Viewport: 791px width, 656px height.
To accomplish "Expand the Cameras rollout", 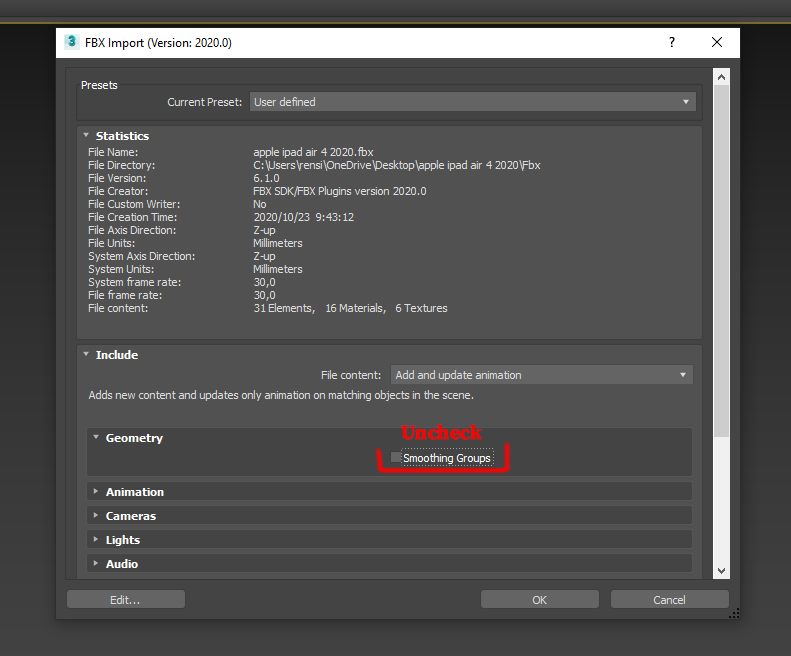I will 96,515.
